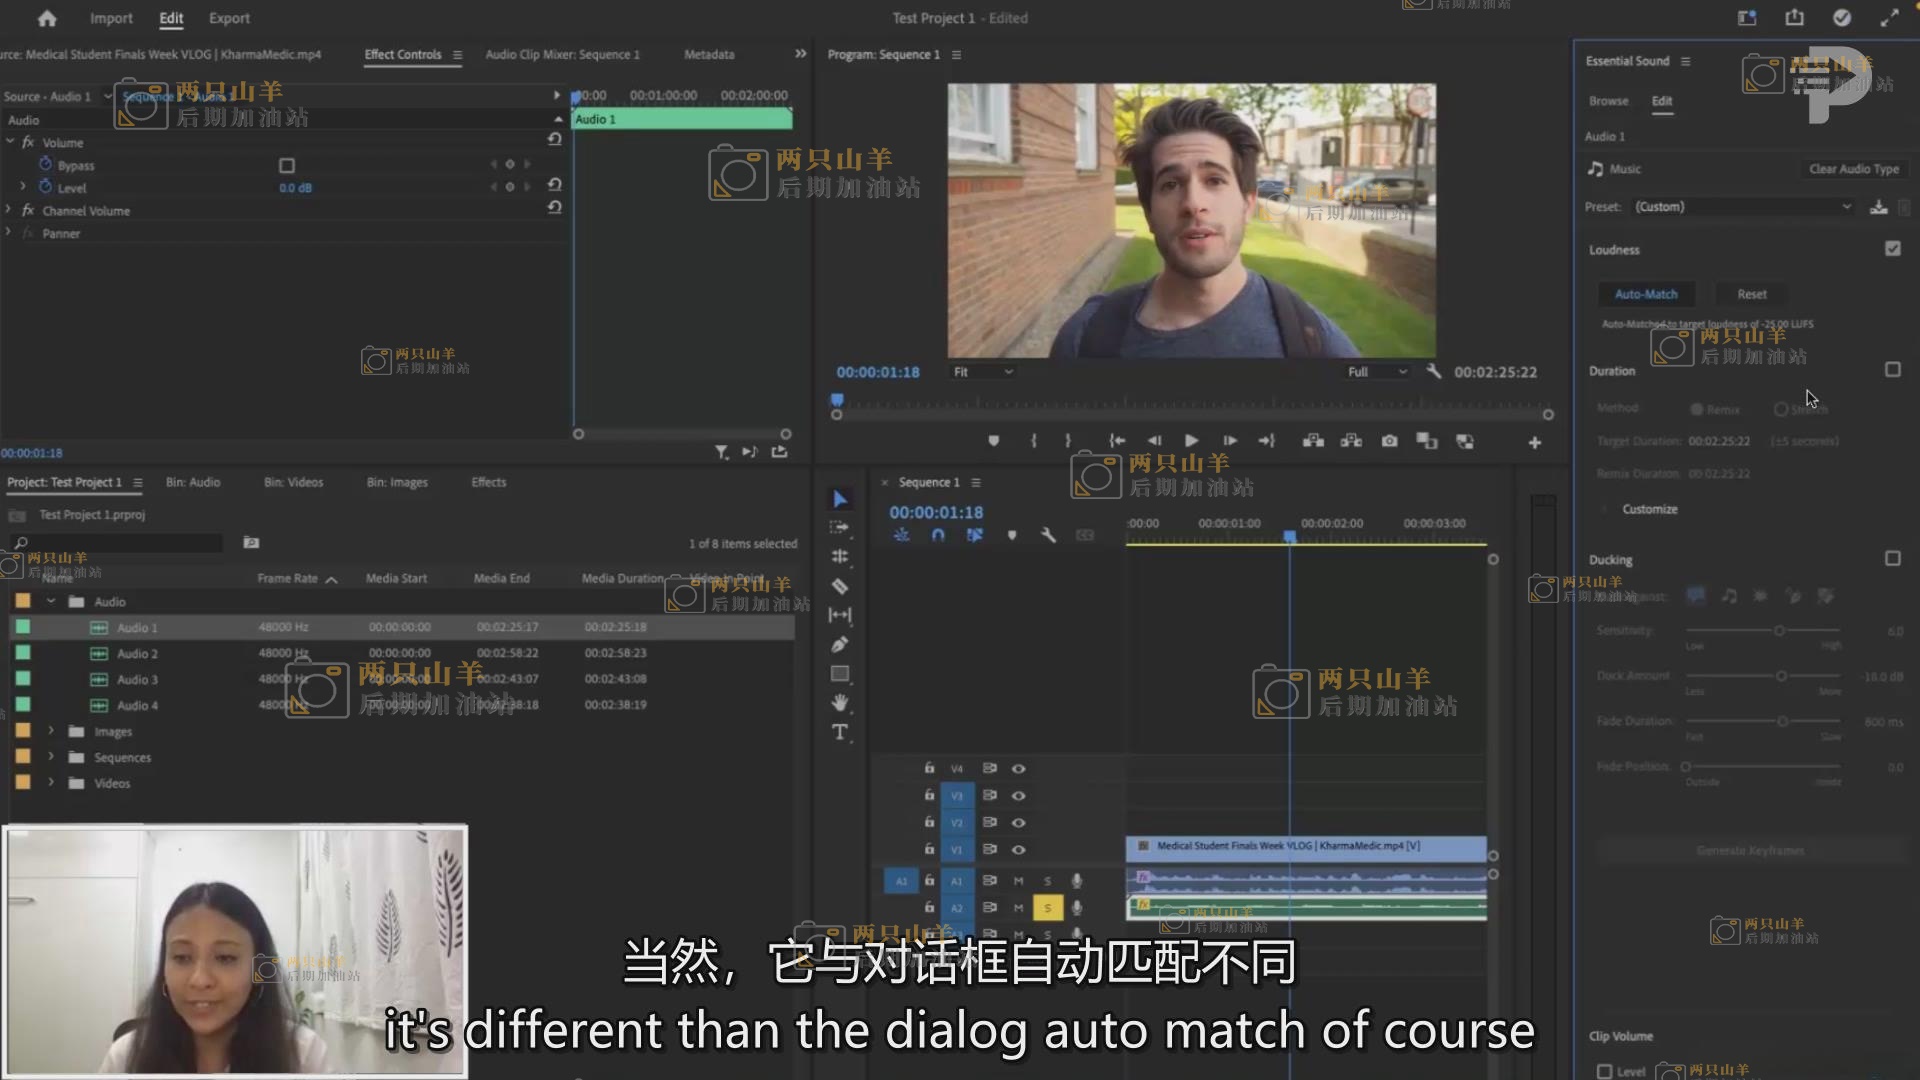Select the Type tool
The height and width of the screenshot is (1080, 1920).
pyautogui.click(x=840, y=732)
